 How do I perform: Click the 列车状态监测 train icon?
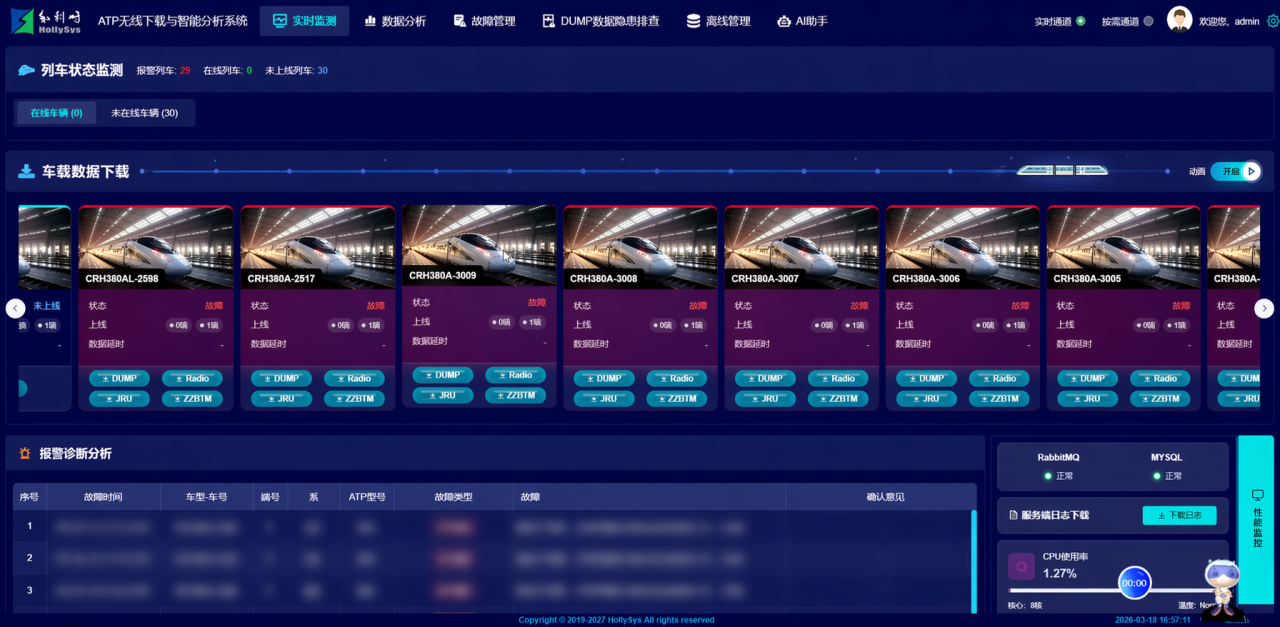27,71
